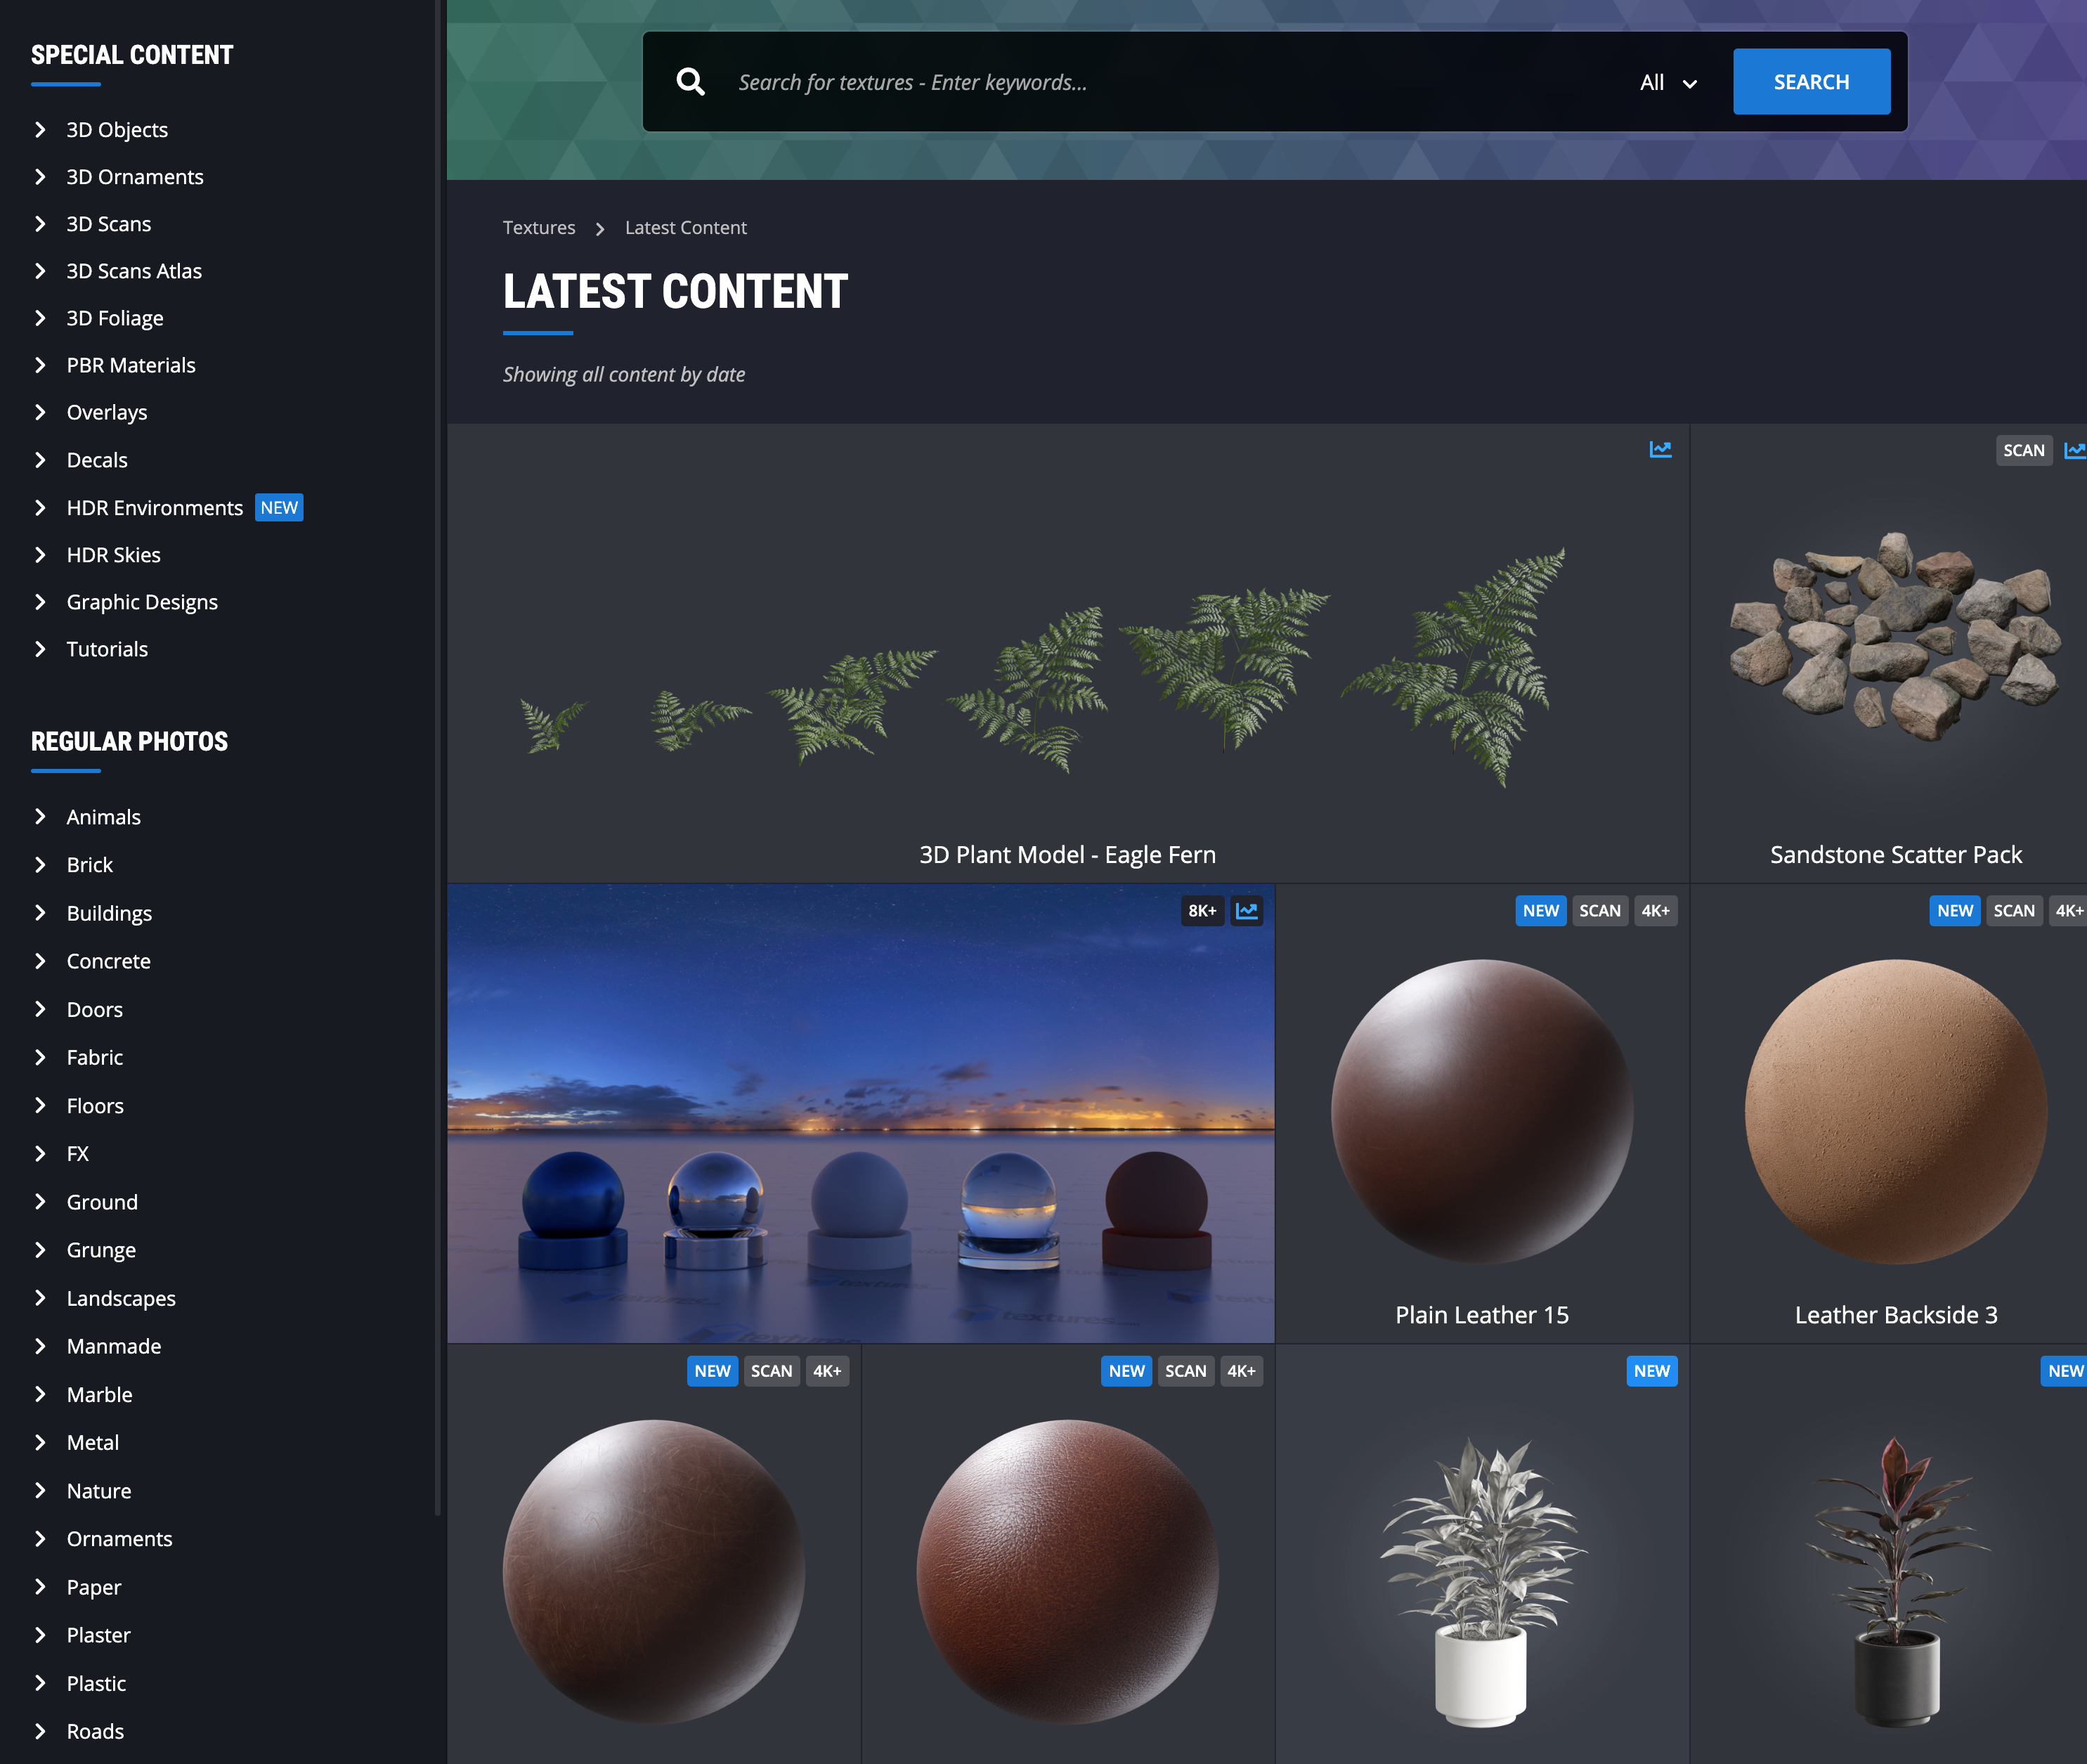Click NEW badge on Plain Leather 15
This screenshot has width=2087, height=1764.
pyautogui.click(x=1540, y=911)
